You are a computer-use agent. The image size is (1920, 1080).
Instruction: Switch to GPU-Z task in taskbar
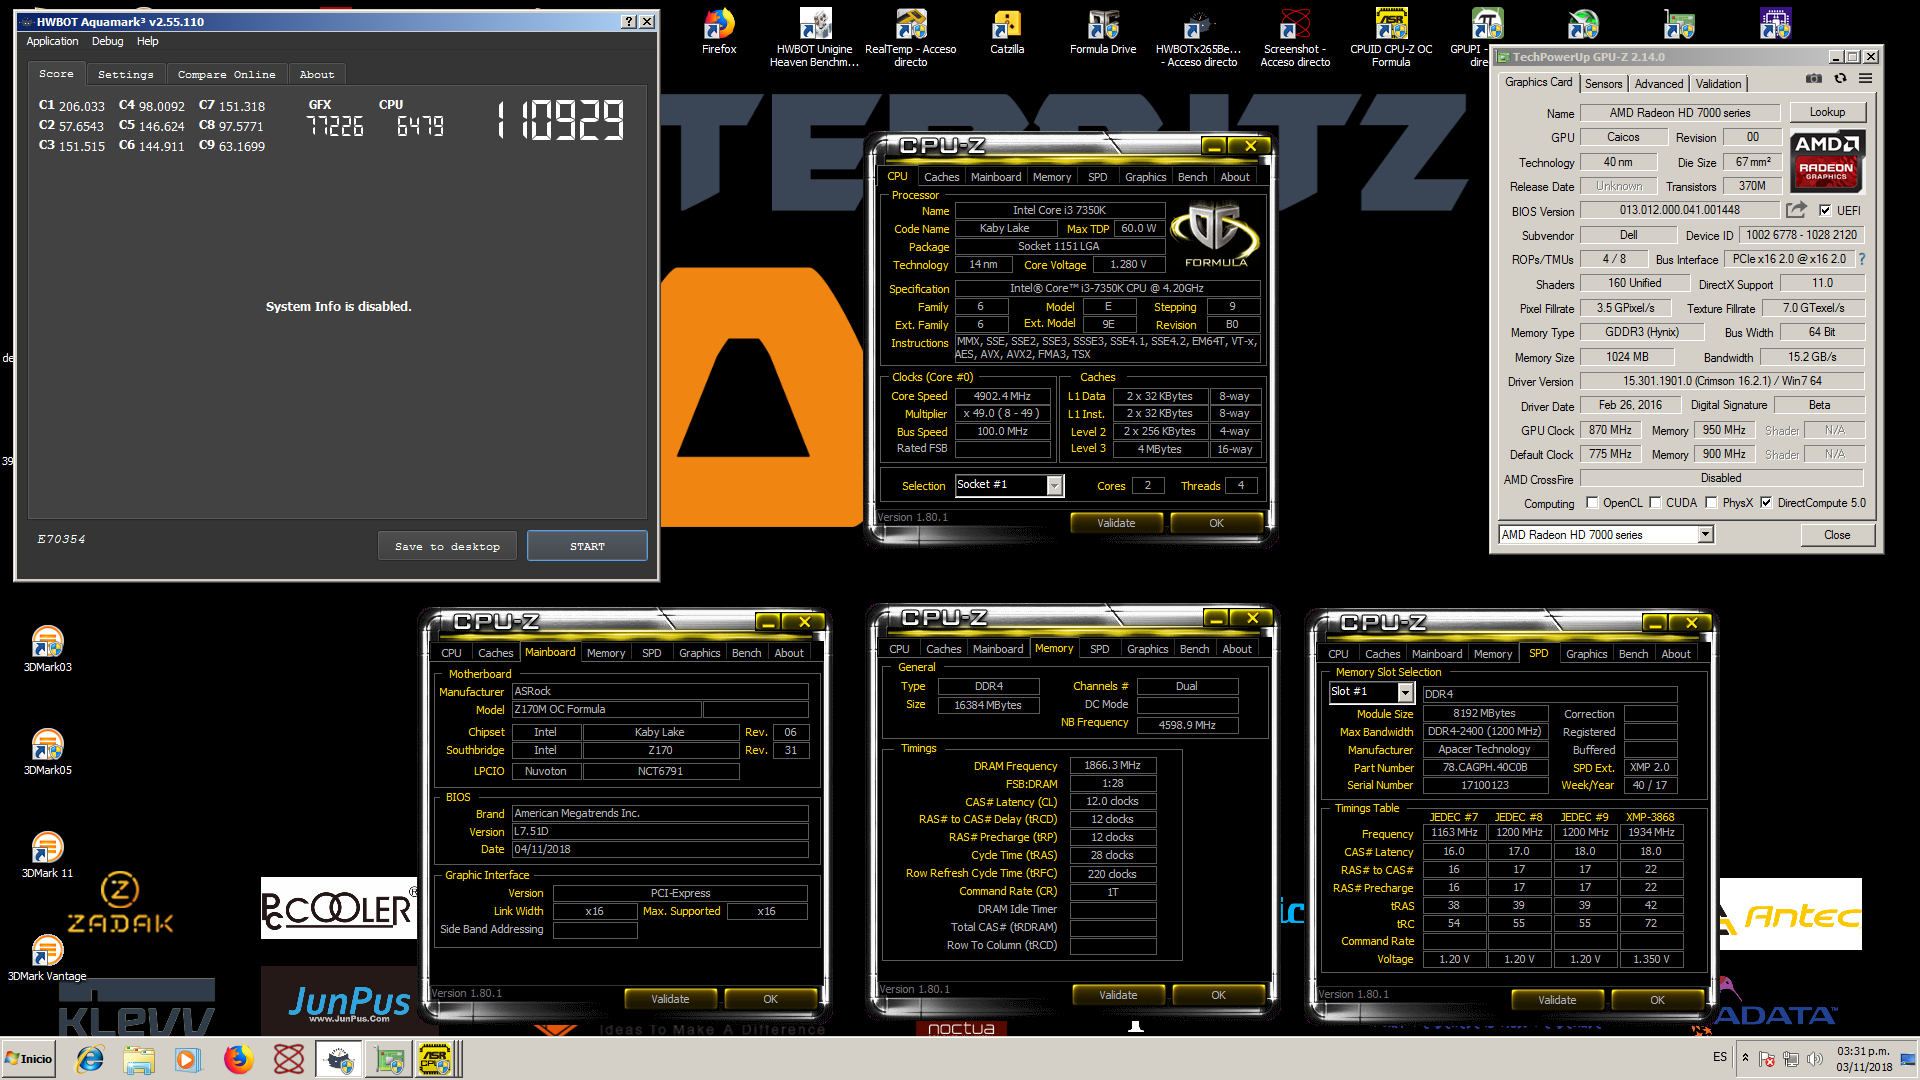[390, 1059]
